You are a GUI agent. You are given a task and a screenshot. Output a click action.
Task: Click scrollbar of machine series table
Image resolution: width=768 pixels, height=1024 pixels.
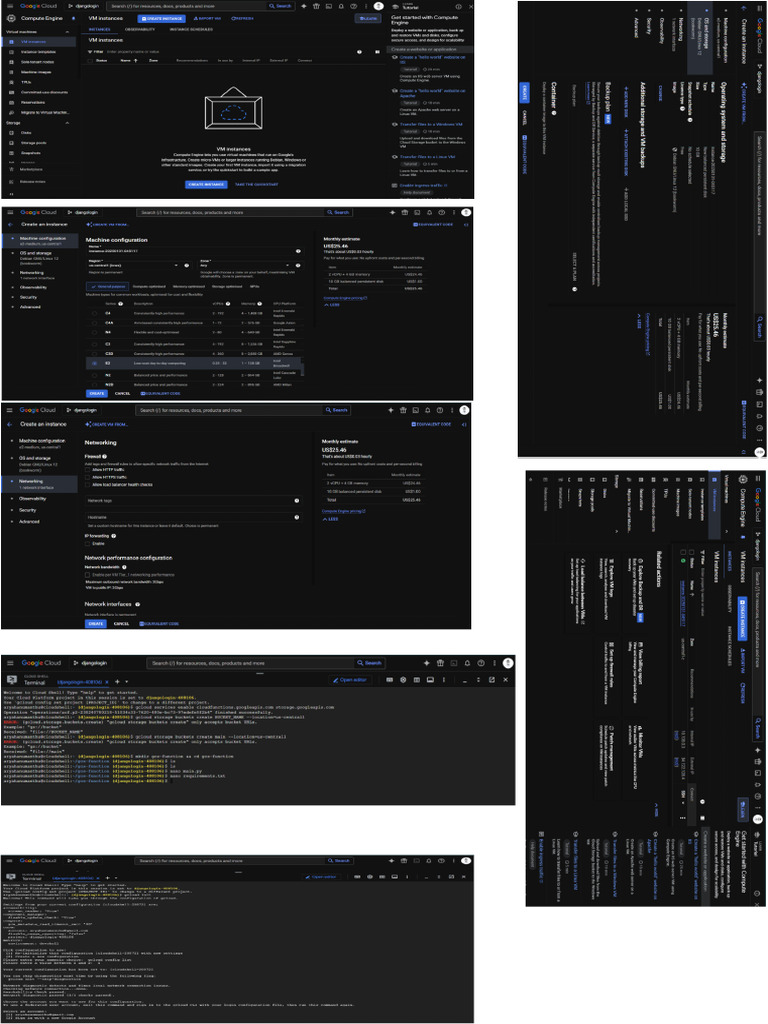click(x=303, y=368)
